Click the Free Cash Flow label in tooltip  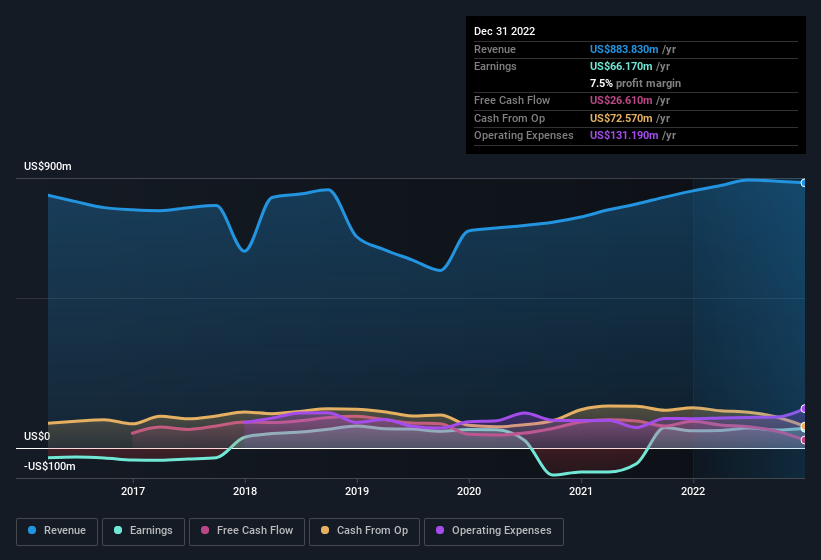[x=512, y=100]
